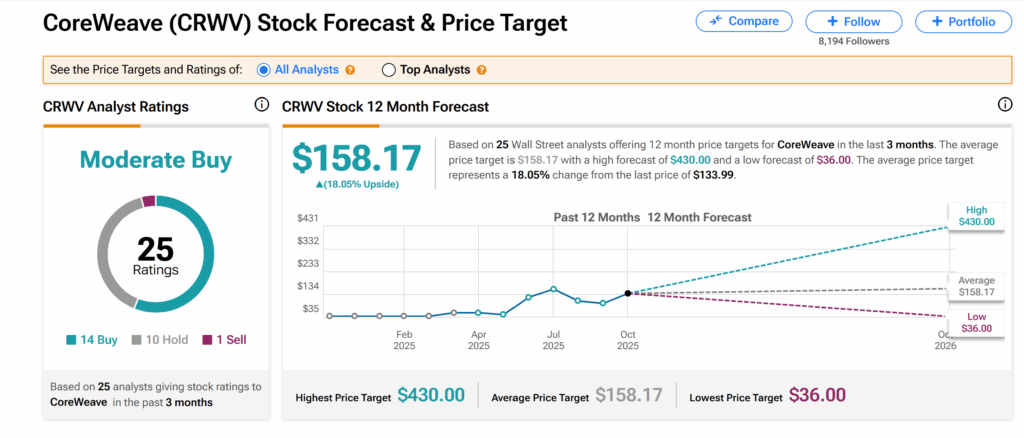Click the maroon Sell legend swatch
Screen dimensions: 1024x438
point(208,340)
